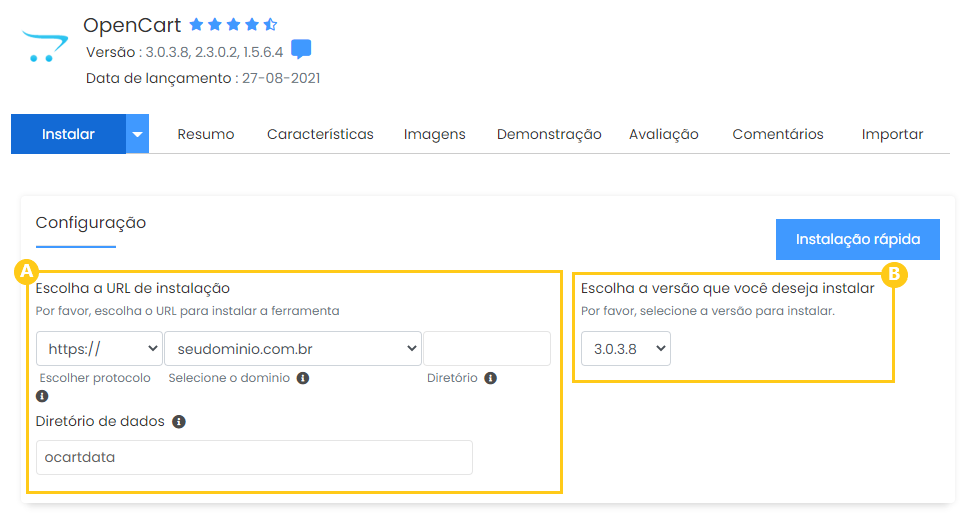This screenshot has height=525, width=972.
Task: Click the 'Selecione o domínio' label
Action: coord(229,378)
